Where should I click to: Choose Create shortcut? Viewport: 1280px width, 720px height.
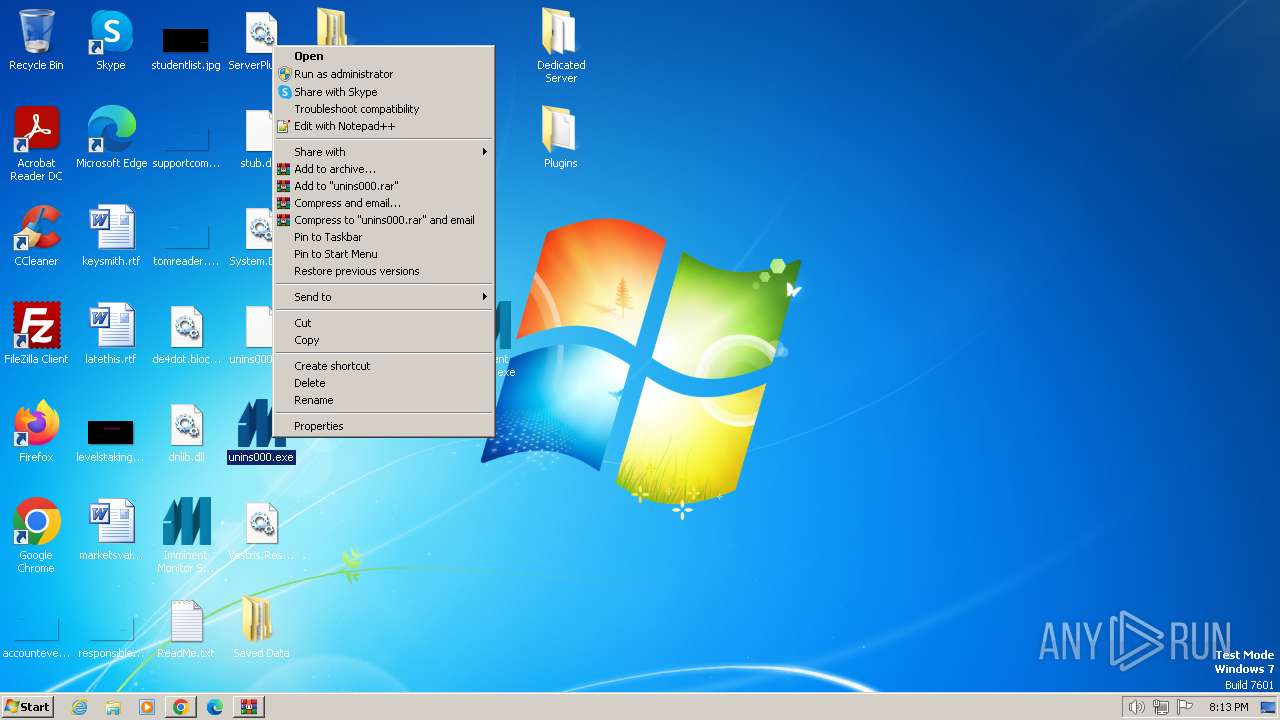384,366
